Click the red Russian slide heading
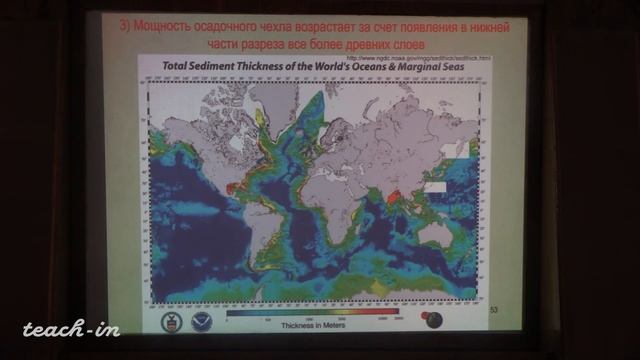Viewport: 640px width, 360px height. click(315, 35)
